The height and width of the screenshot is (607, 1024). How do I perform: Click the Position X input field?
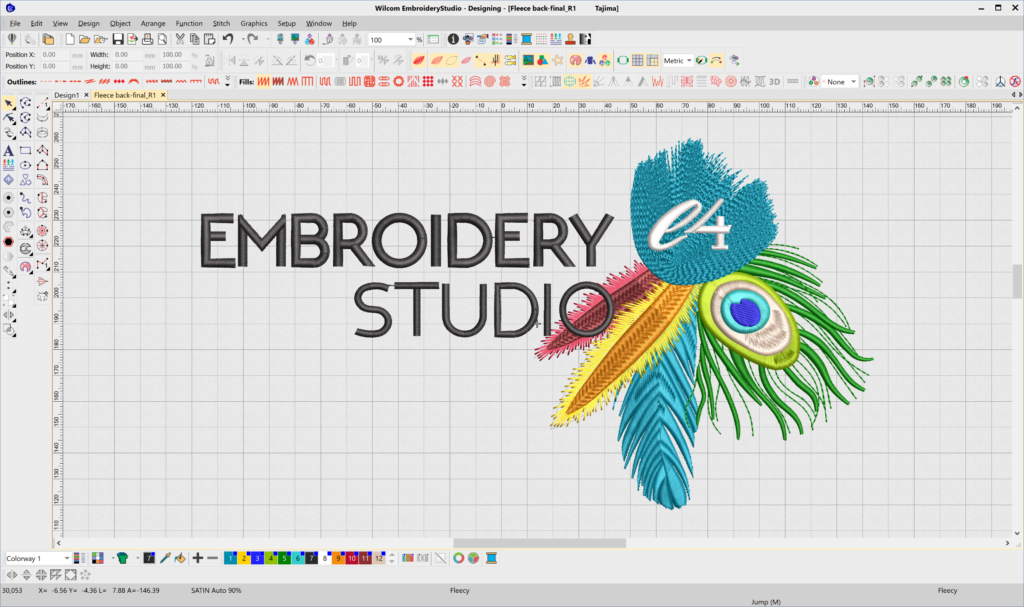pyautogui.click(x=55, y=55)
